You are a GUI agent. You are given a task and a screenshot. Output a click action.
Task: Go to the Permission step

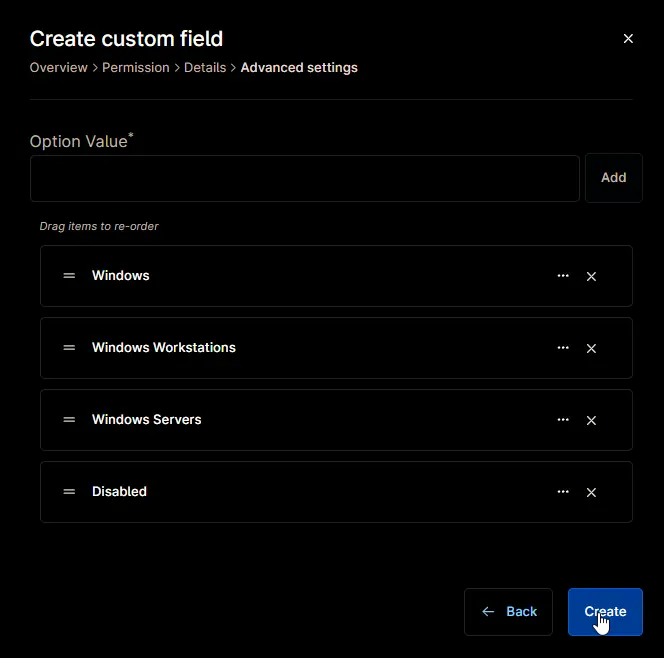point(136,68)
